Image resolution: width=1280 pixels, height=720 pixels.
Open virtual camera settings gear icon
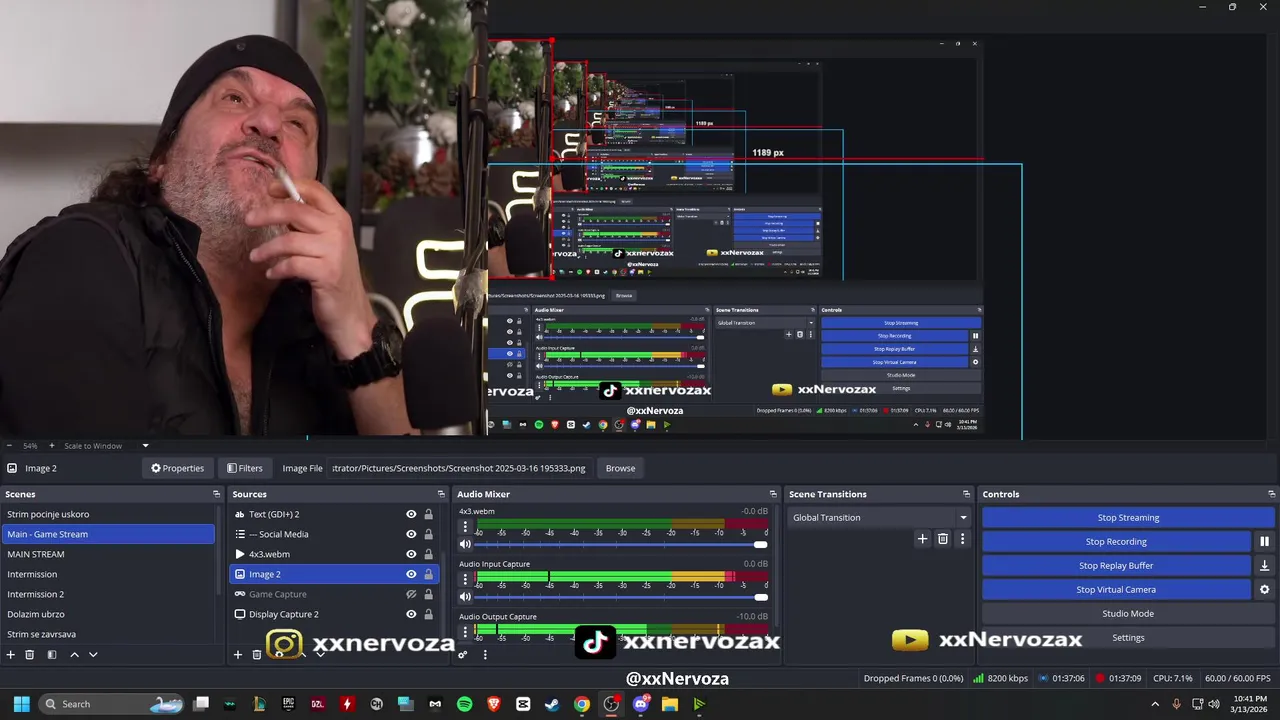(1264, 589)
